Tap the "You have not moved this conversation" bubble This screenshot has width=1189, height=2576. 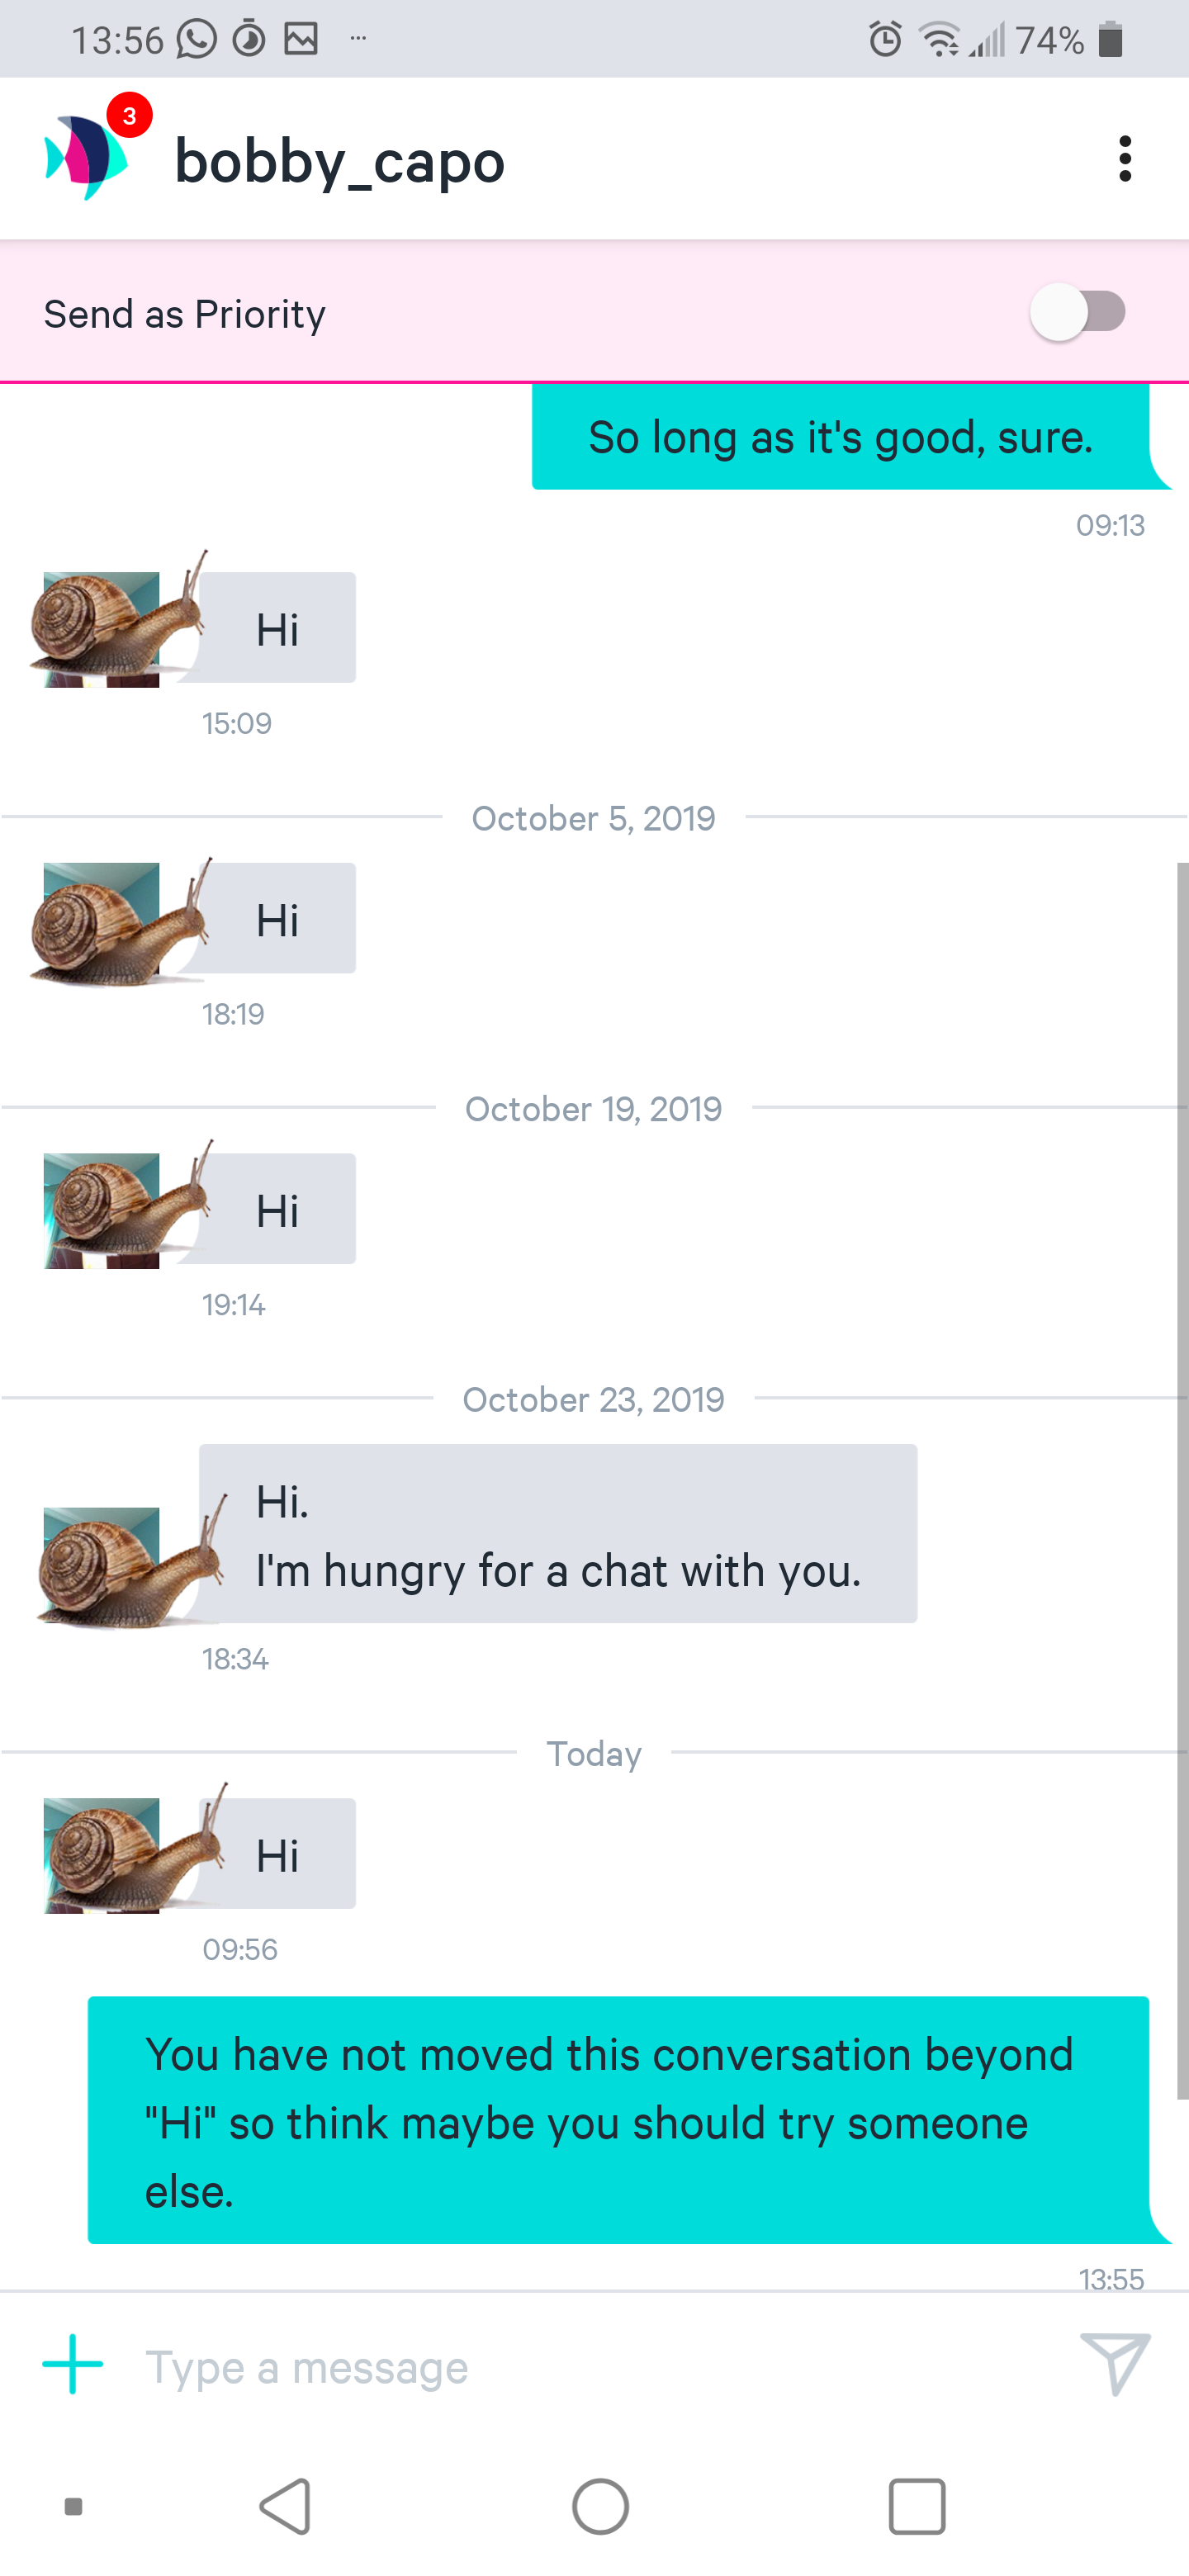(x=618, y=2120)
